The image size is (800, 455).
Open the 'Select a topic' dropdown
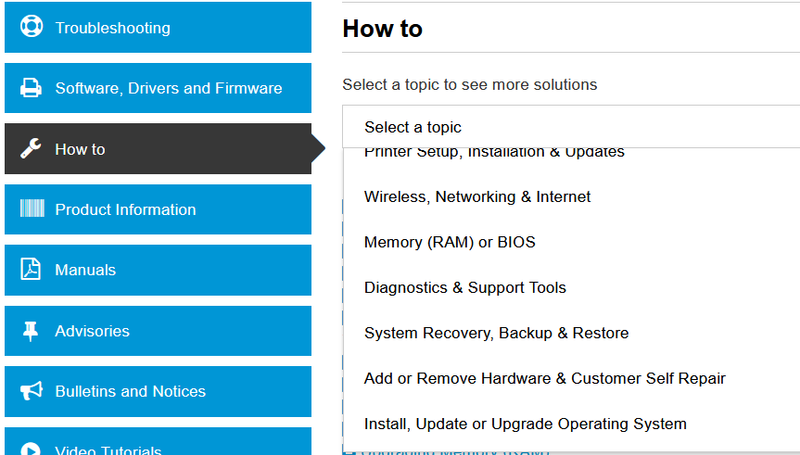[x=570, y=127]
